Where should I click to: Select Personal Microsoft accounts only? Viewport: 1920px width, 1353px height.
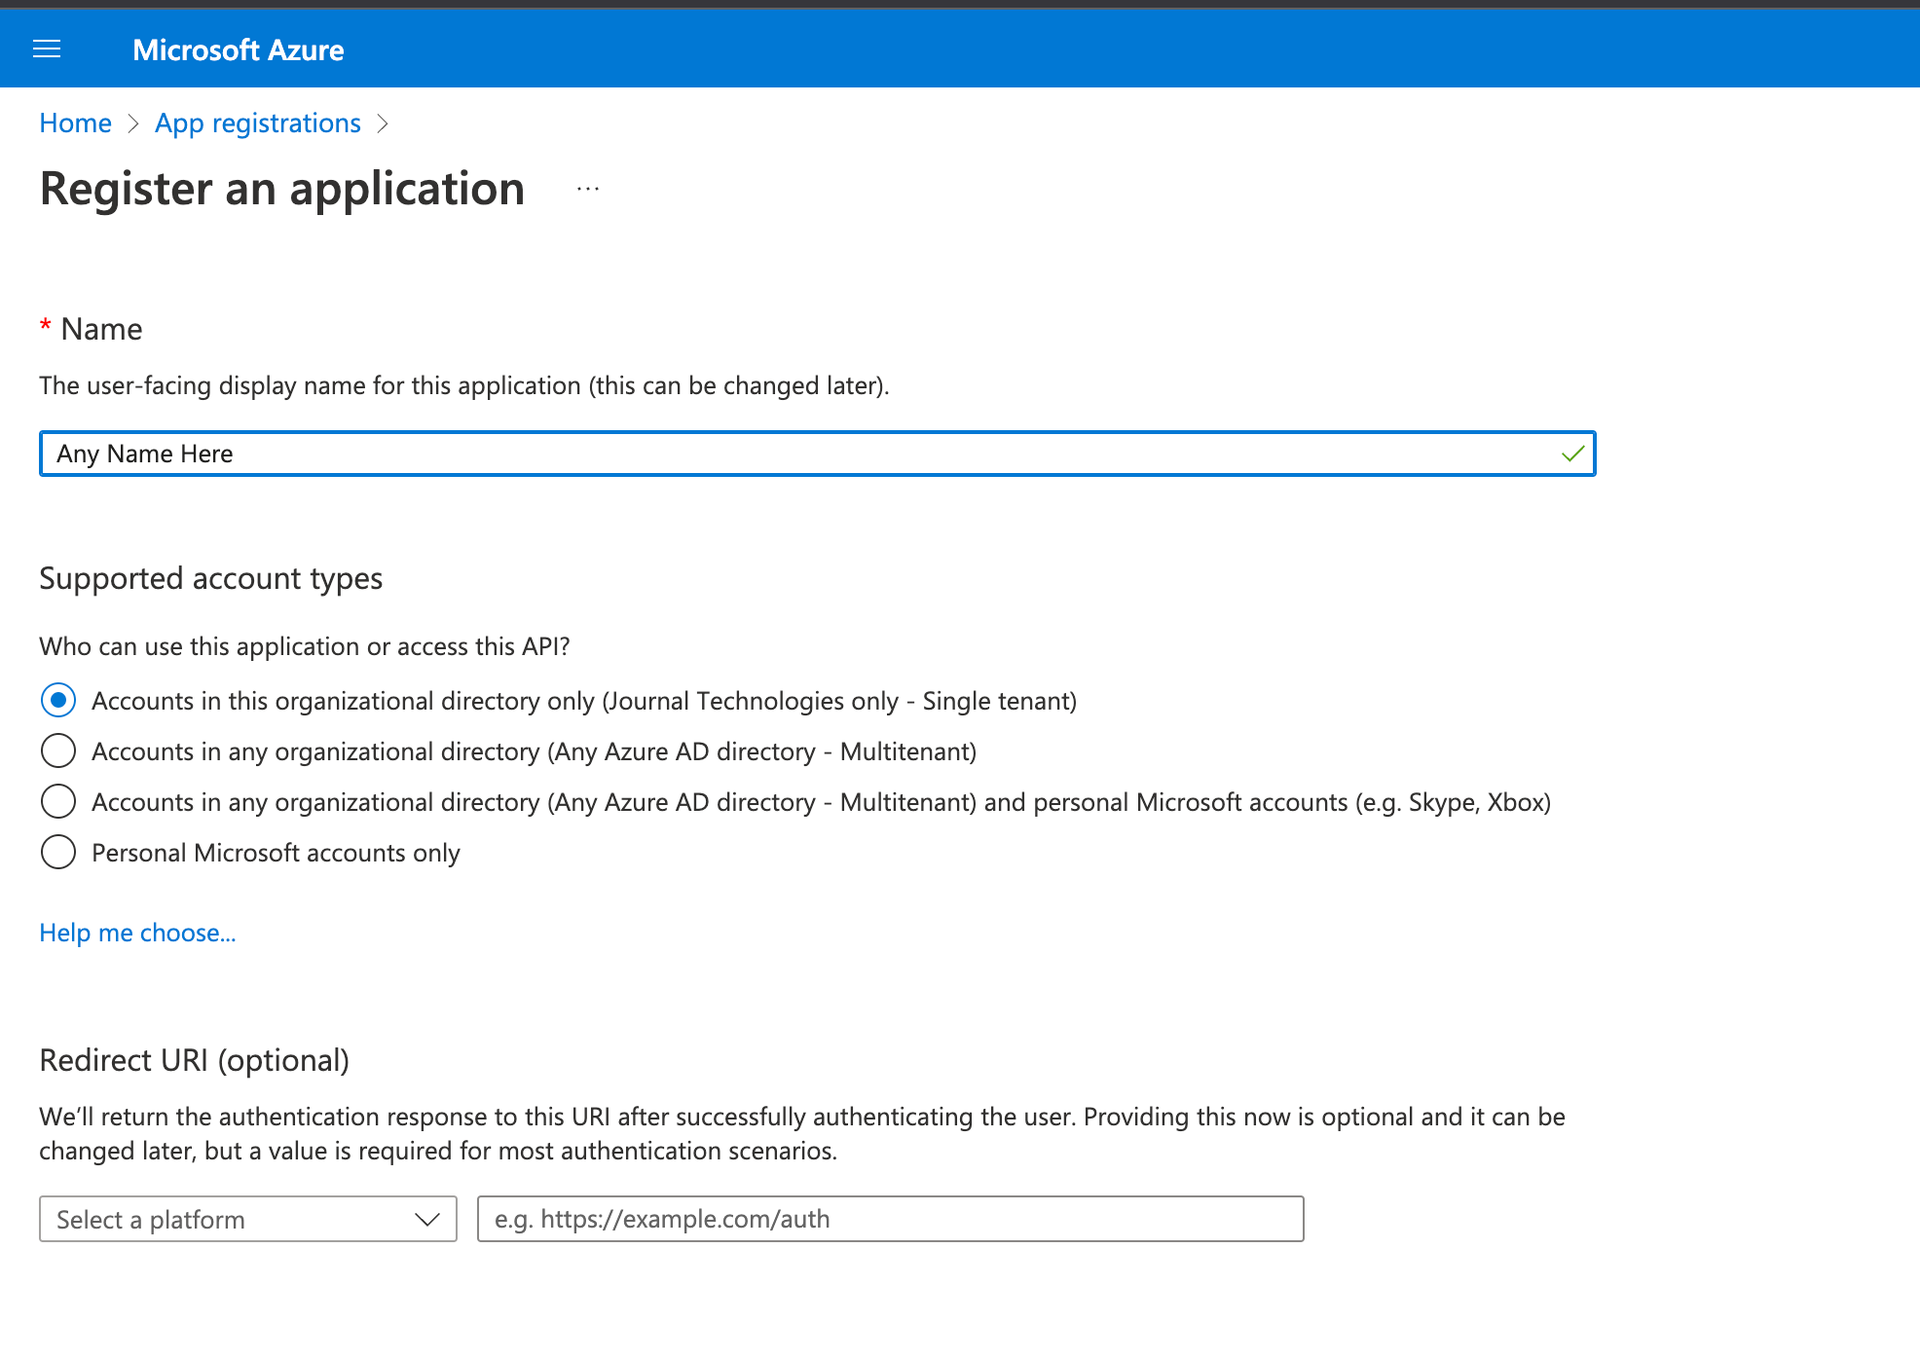58,852
